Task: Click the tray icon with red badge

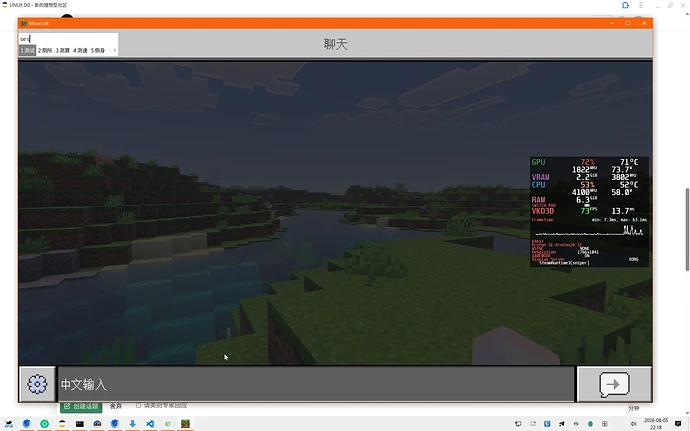Action: coord(533,424)
